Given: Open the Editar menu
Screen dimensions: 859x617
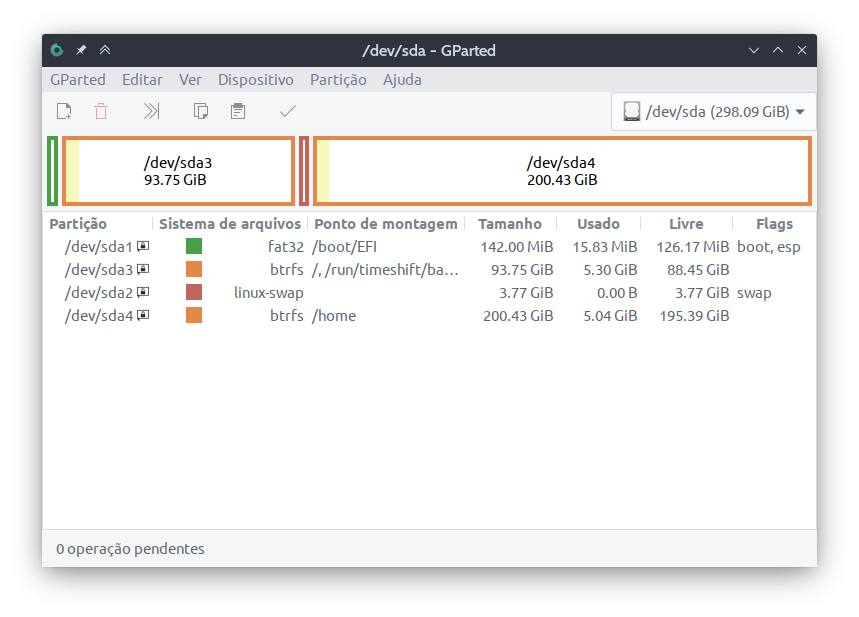Looking at the screenshot, I should tap(142, 80).
